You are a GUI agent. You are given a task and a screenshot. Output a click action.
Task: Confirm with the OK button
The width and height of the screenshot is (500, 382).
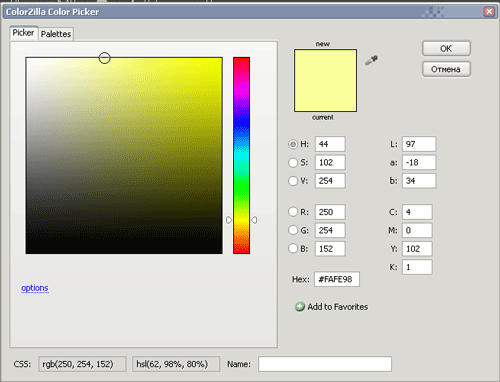click(446, 49)
